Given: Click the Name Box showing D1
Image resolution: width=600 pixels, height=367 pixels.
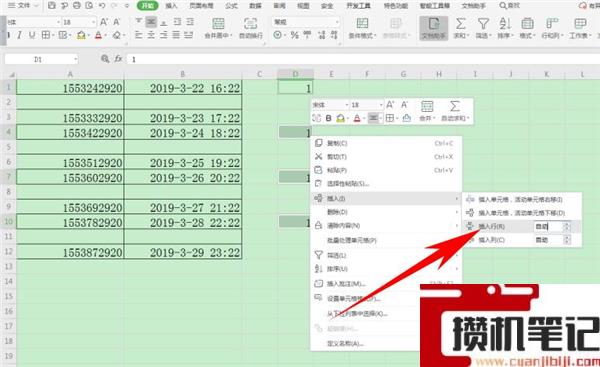Looking at the screenshot, I should 41,59.
